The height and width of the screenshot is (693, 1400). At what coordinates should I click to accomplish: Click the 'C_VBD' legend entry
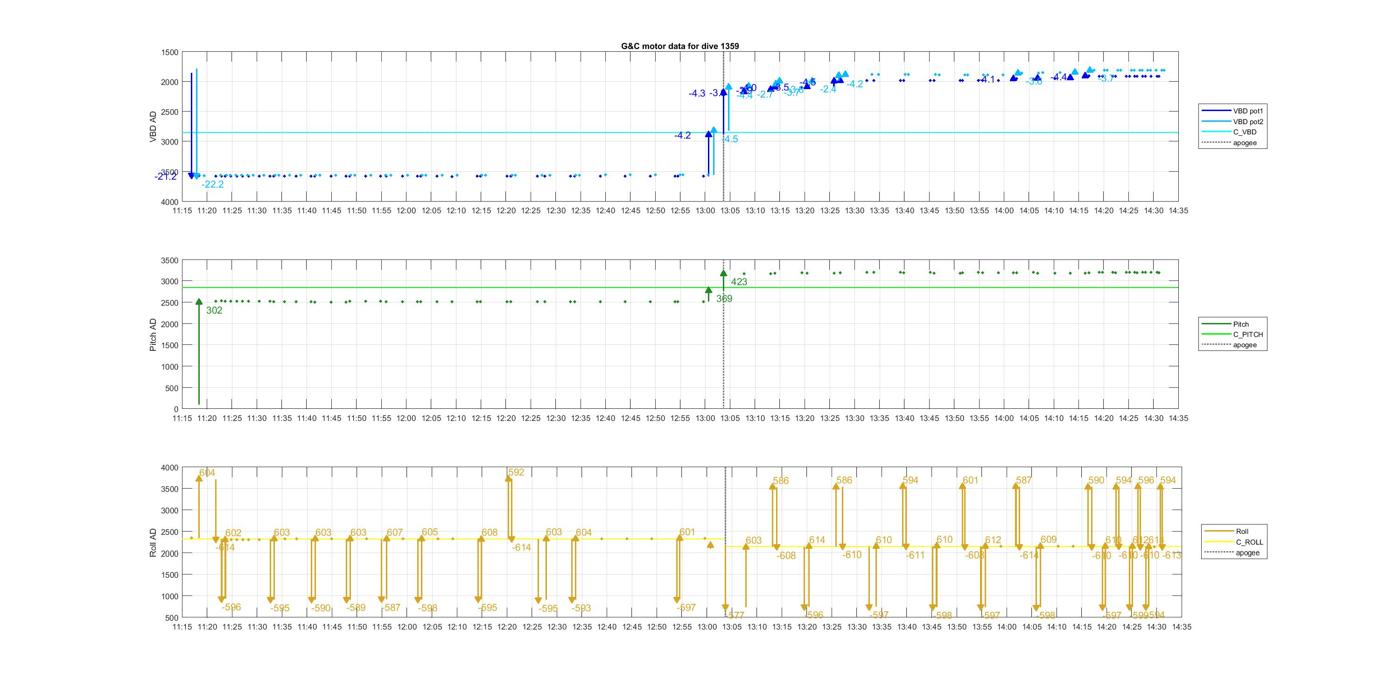point(1245,132)
